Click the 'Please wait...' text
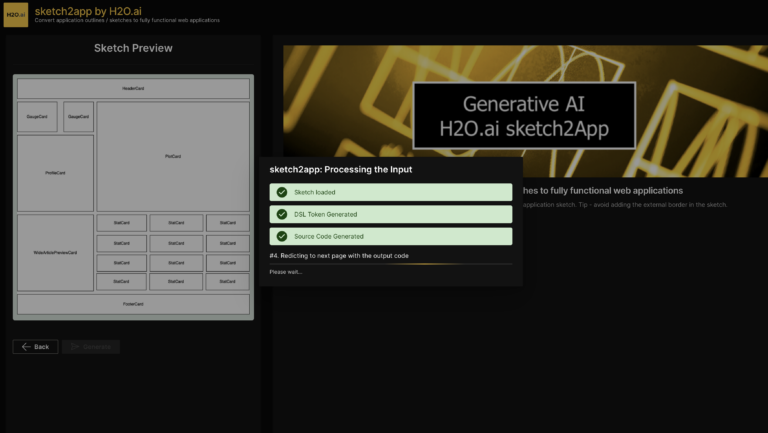 tap(286, 272)
